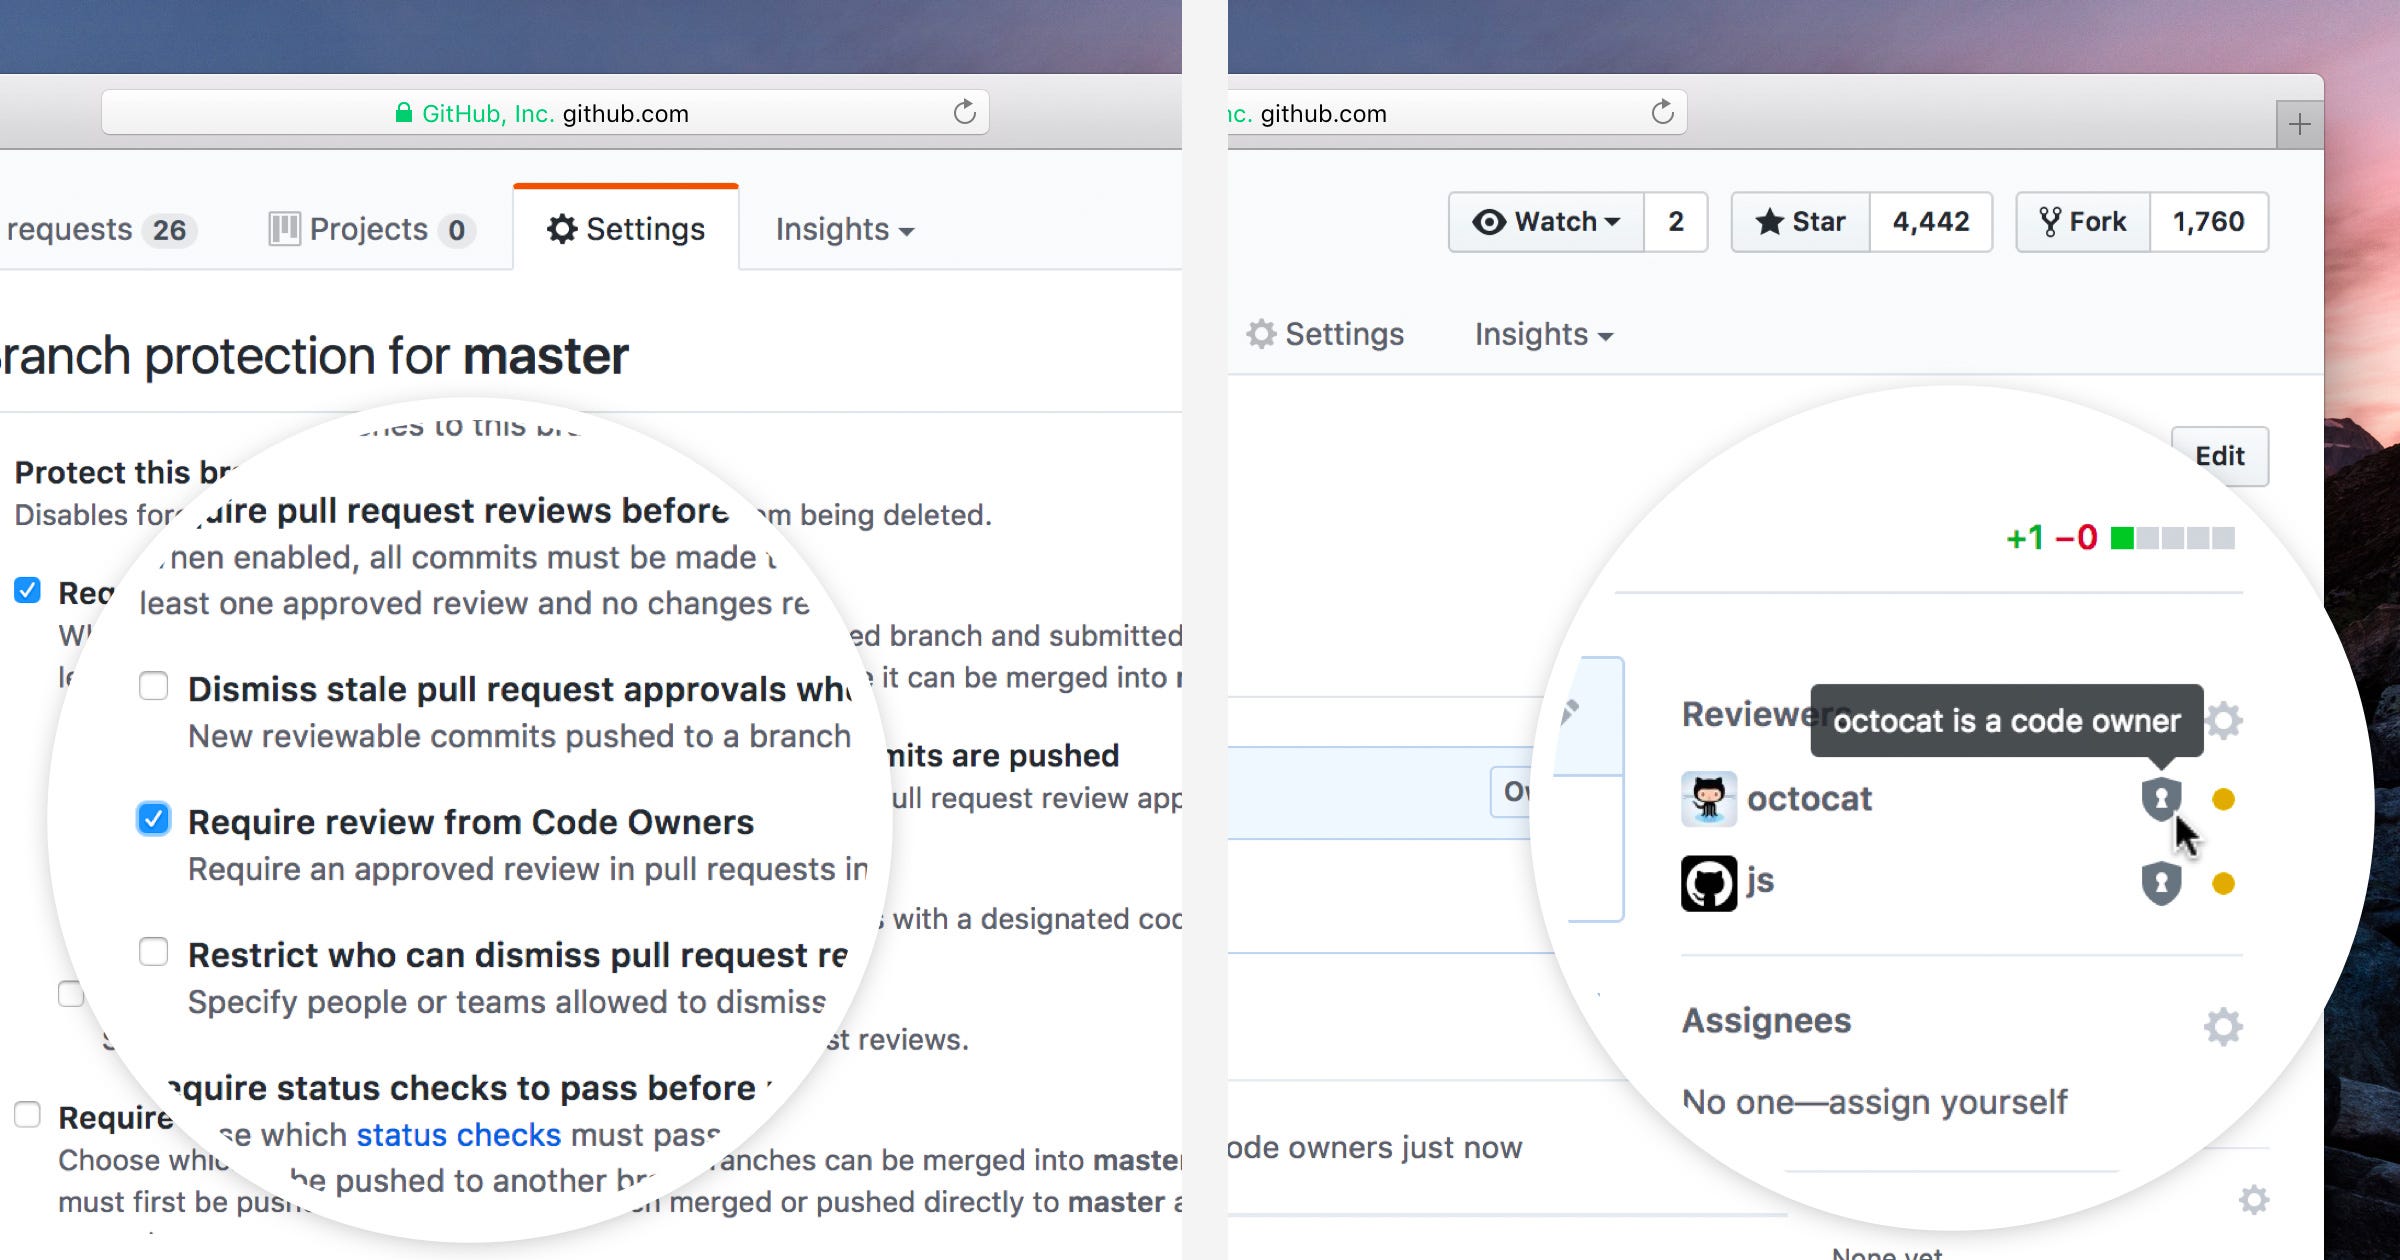Screen dimensions: 2400x1260
Task: Reload page in right browser window
Action: tap(1662, 112)
